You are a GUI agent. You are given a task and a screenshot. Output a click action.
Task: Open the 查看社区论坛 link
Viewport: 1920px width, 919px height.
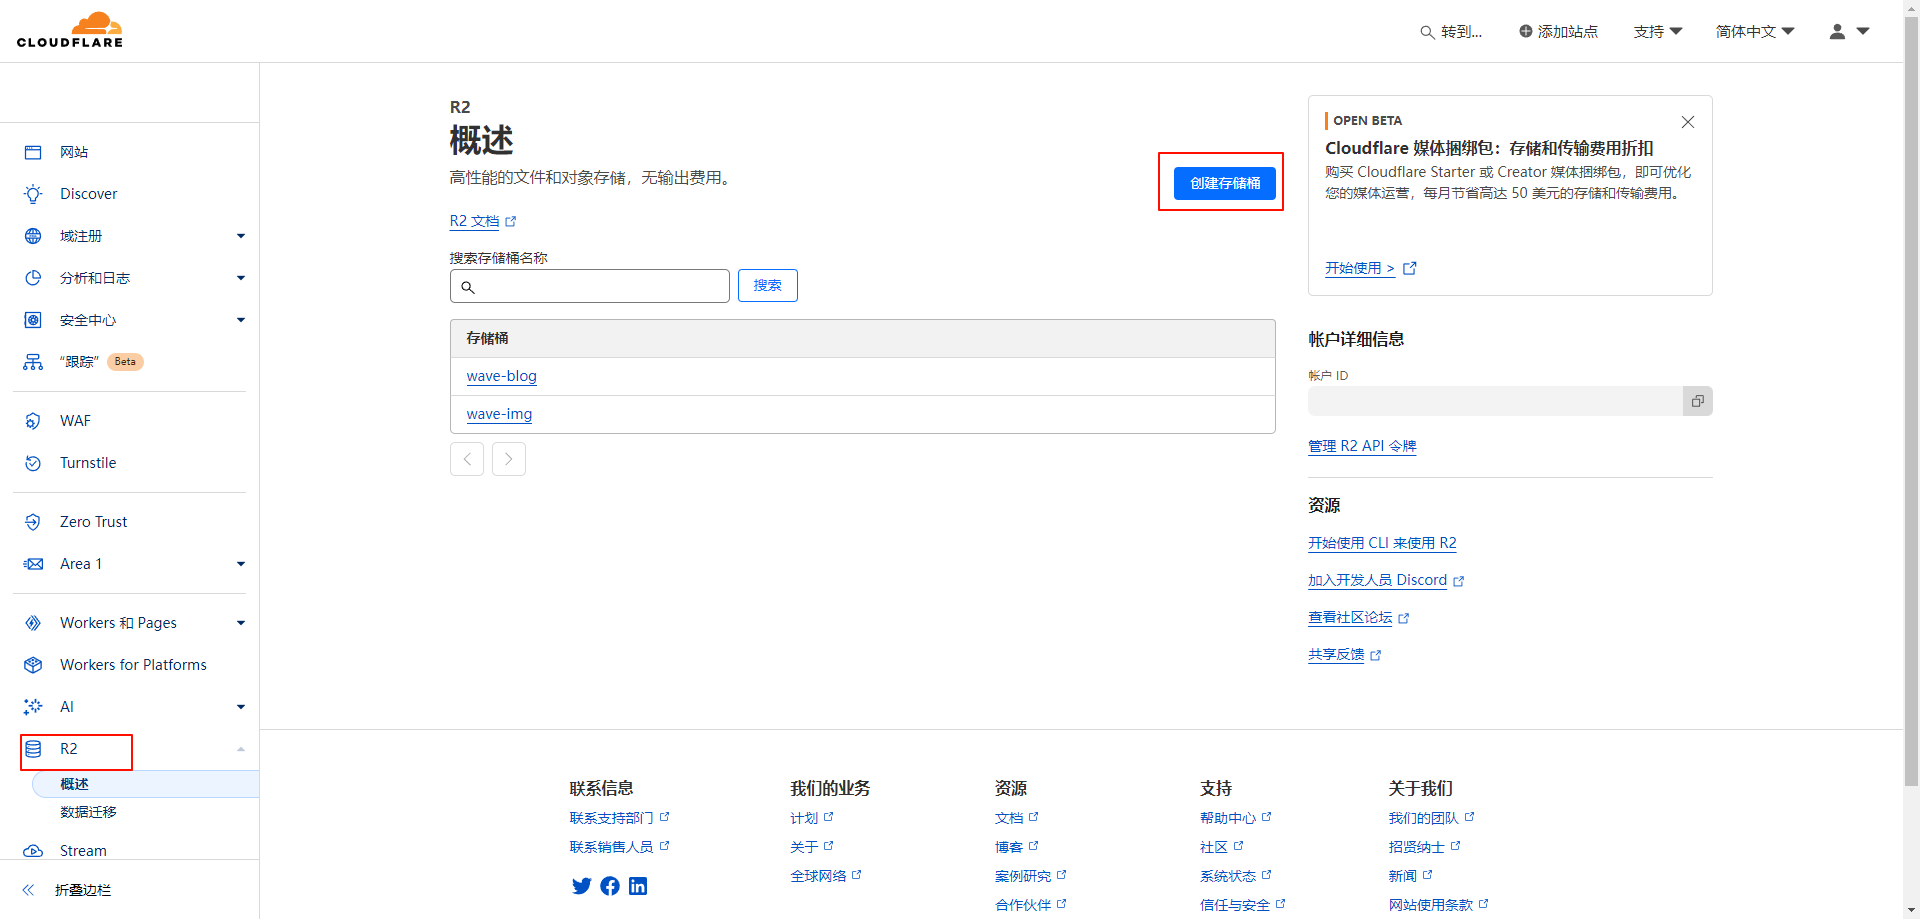pos(1358,618)
